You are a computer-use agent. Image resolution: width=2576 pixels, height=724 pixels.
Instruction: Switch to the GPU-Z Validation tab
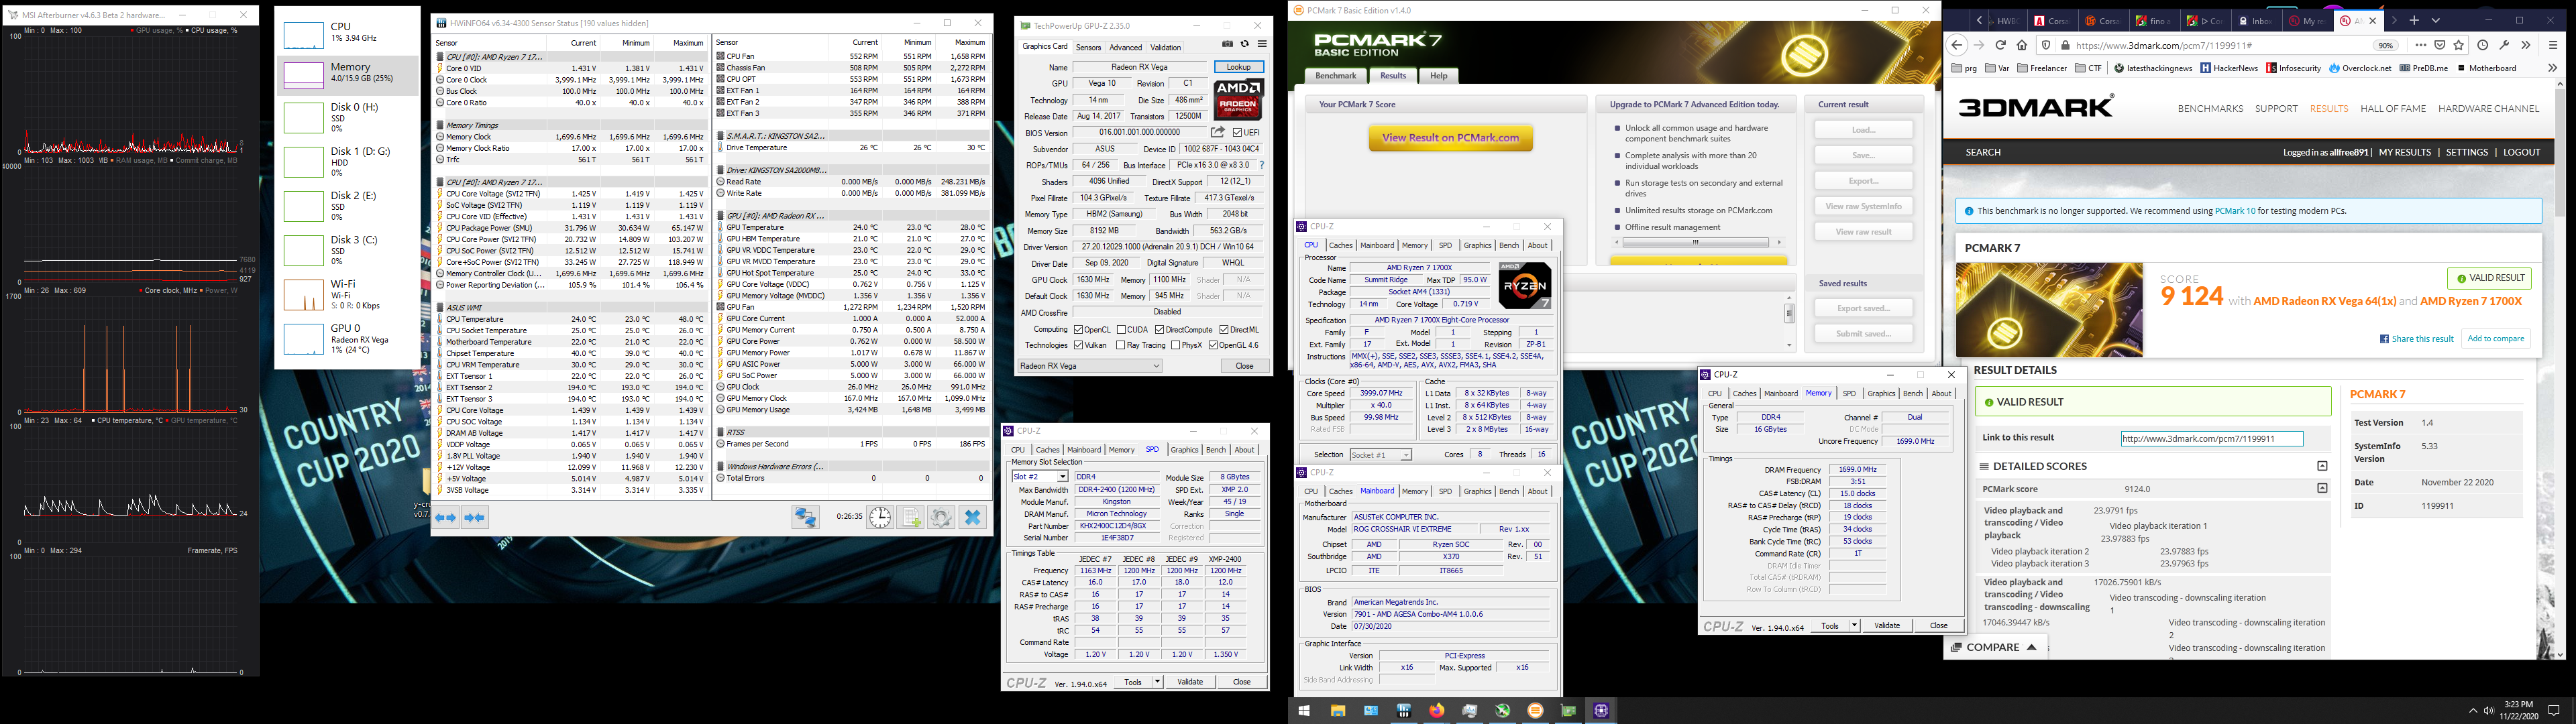(x=1165, y=47)
